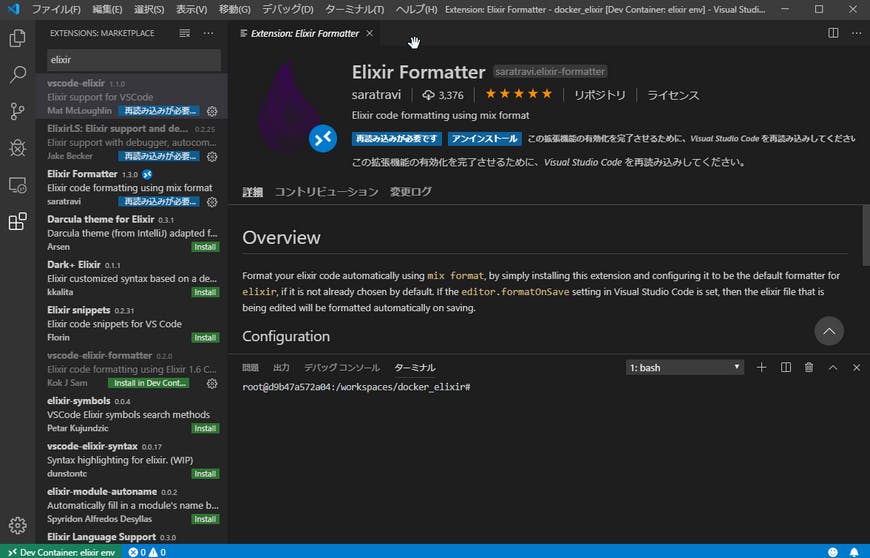Select Elixir Language Support in extension list
The image size is (870, 558).
point(133,538)
